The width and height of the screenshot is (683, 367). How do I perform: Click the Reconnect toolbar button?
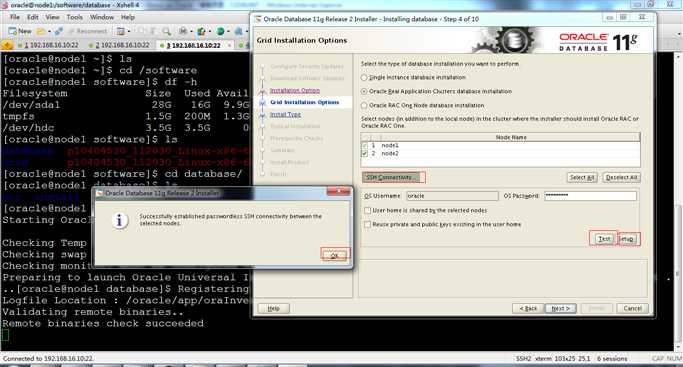(87, 31)
